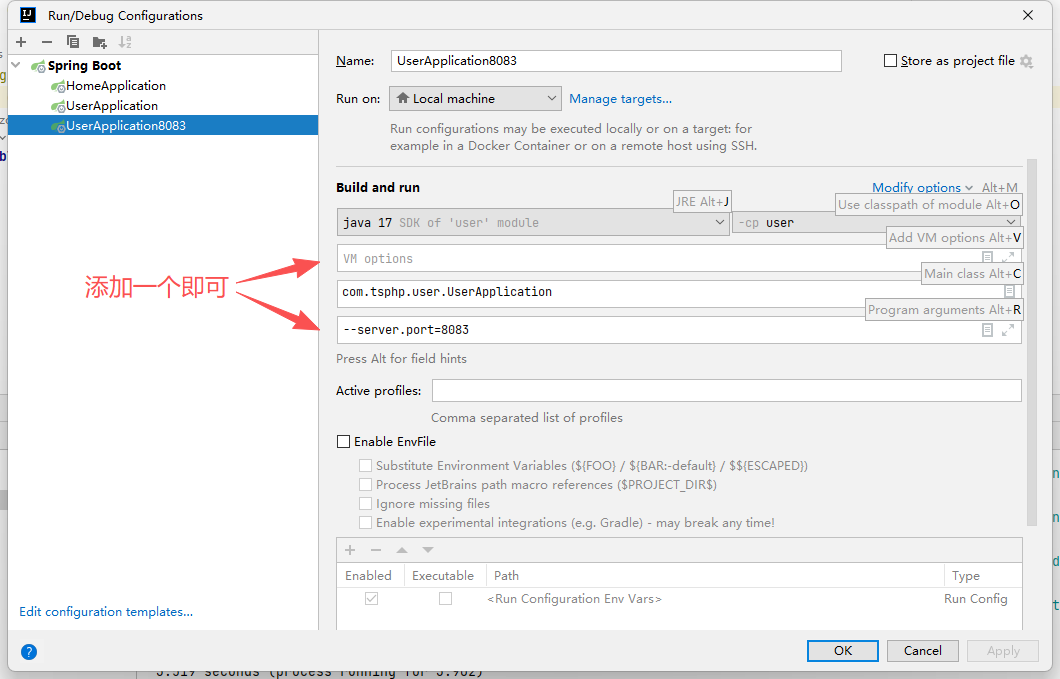Click the OK button

(x=842, y=650)
